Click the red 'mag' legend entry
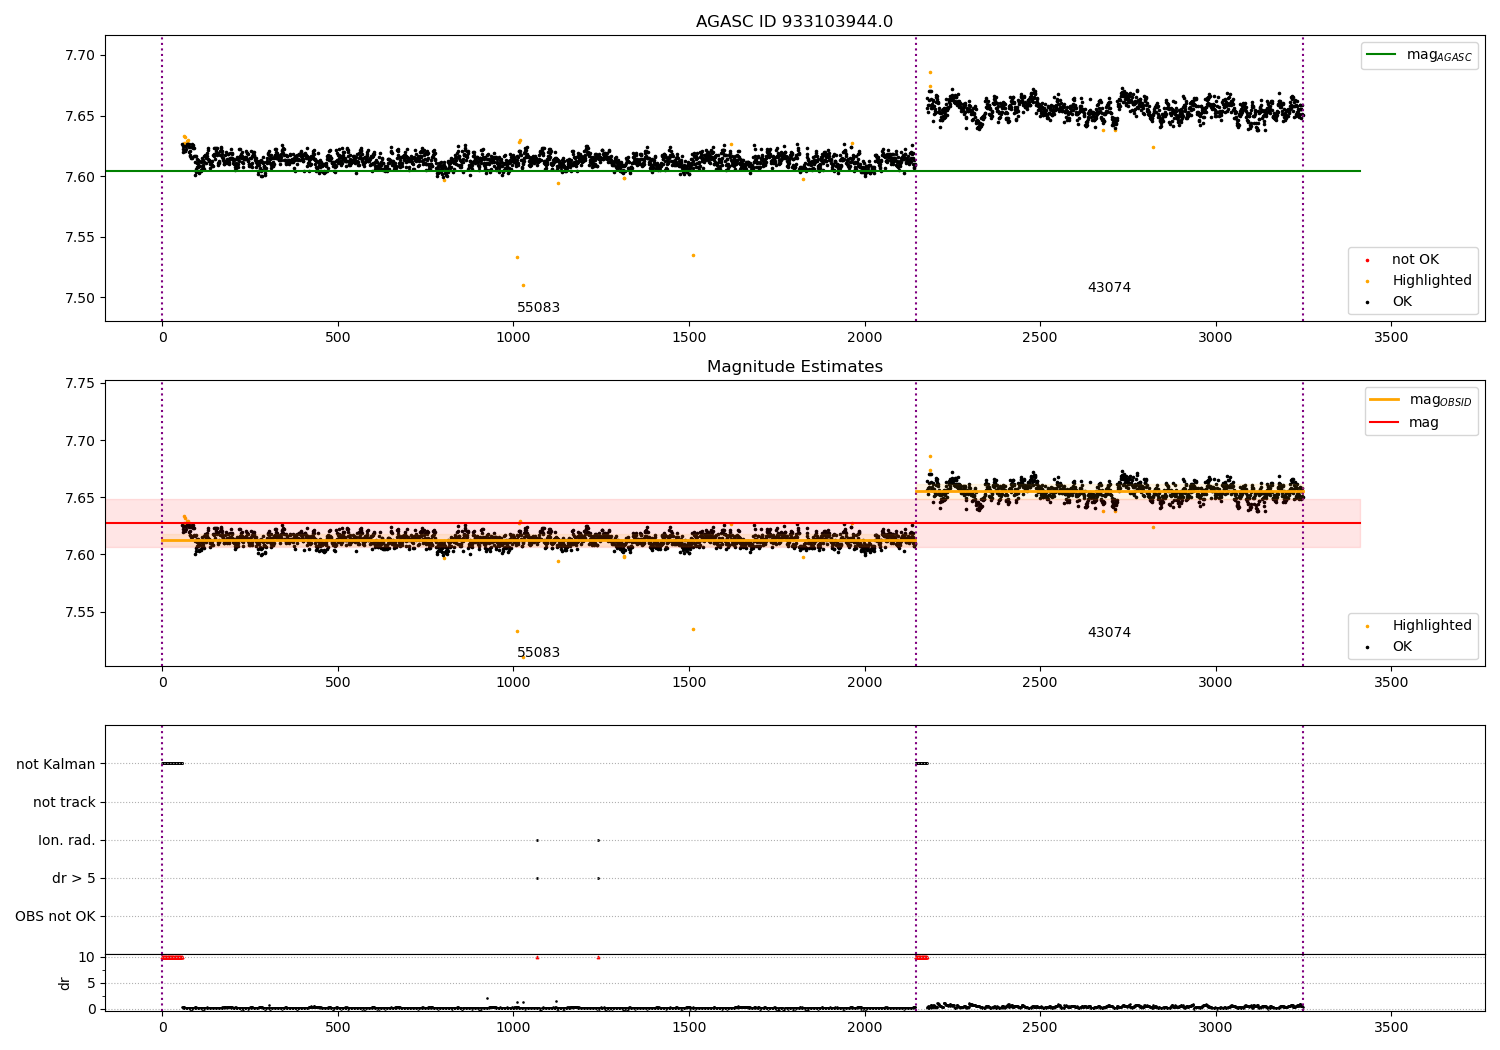This screenshot has height=1050, width=1500. pos(1404,423)
